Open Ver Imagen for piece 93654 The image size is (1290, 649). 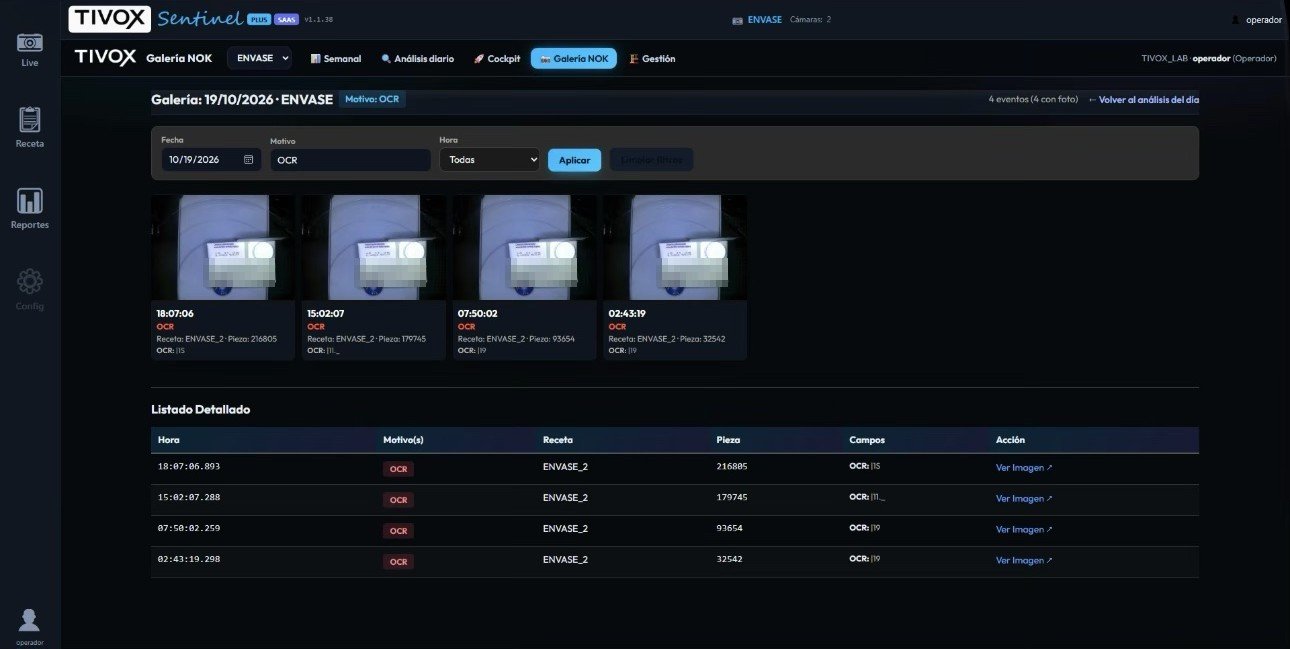tap(1024, 530)
